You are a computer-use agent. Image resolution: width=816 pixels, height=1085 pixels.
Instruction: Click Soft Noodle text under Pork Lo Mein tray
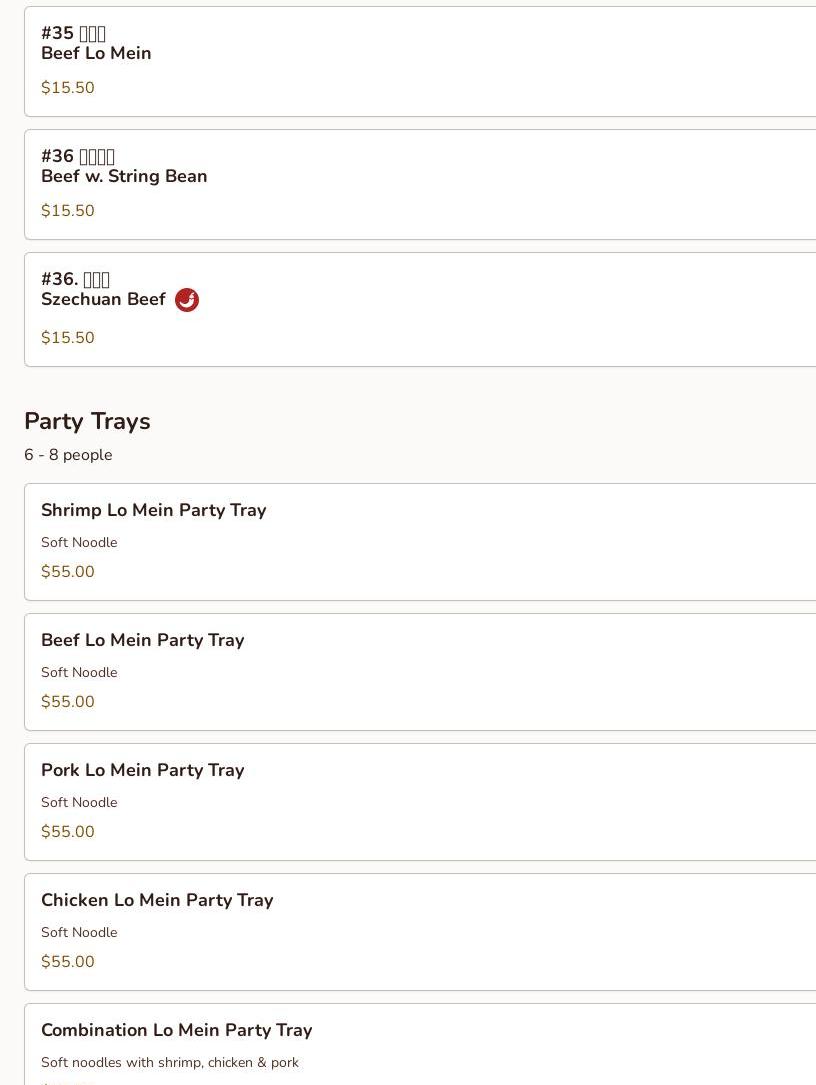coord(79,802)
